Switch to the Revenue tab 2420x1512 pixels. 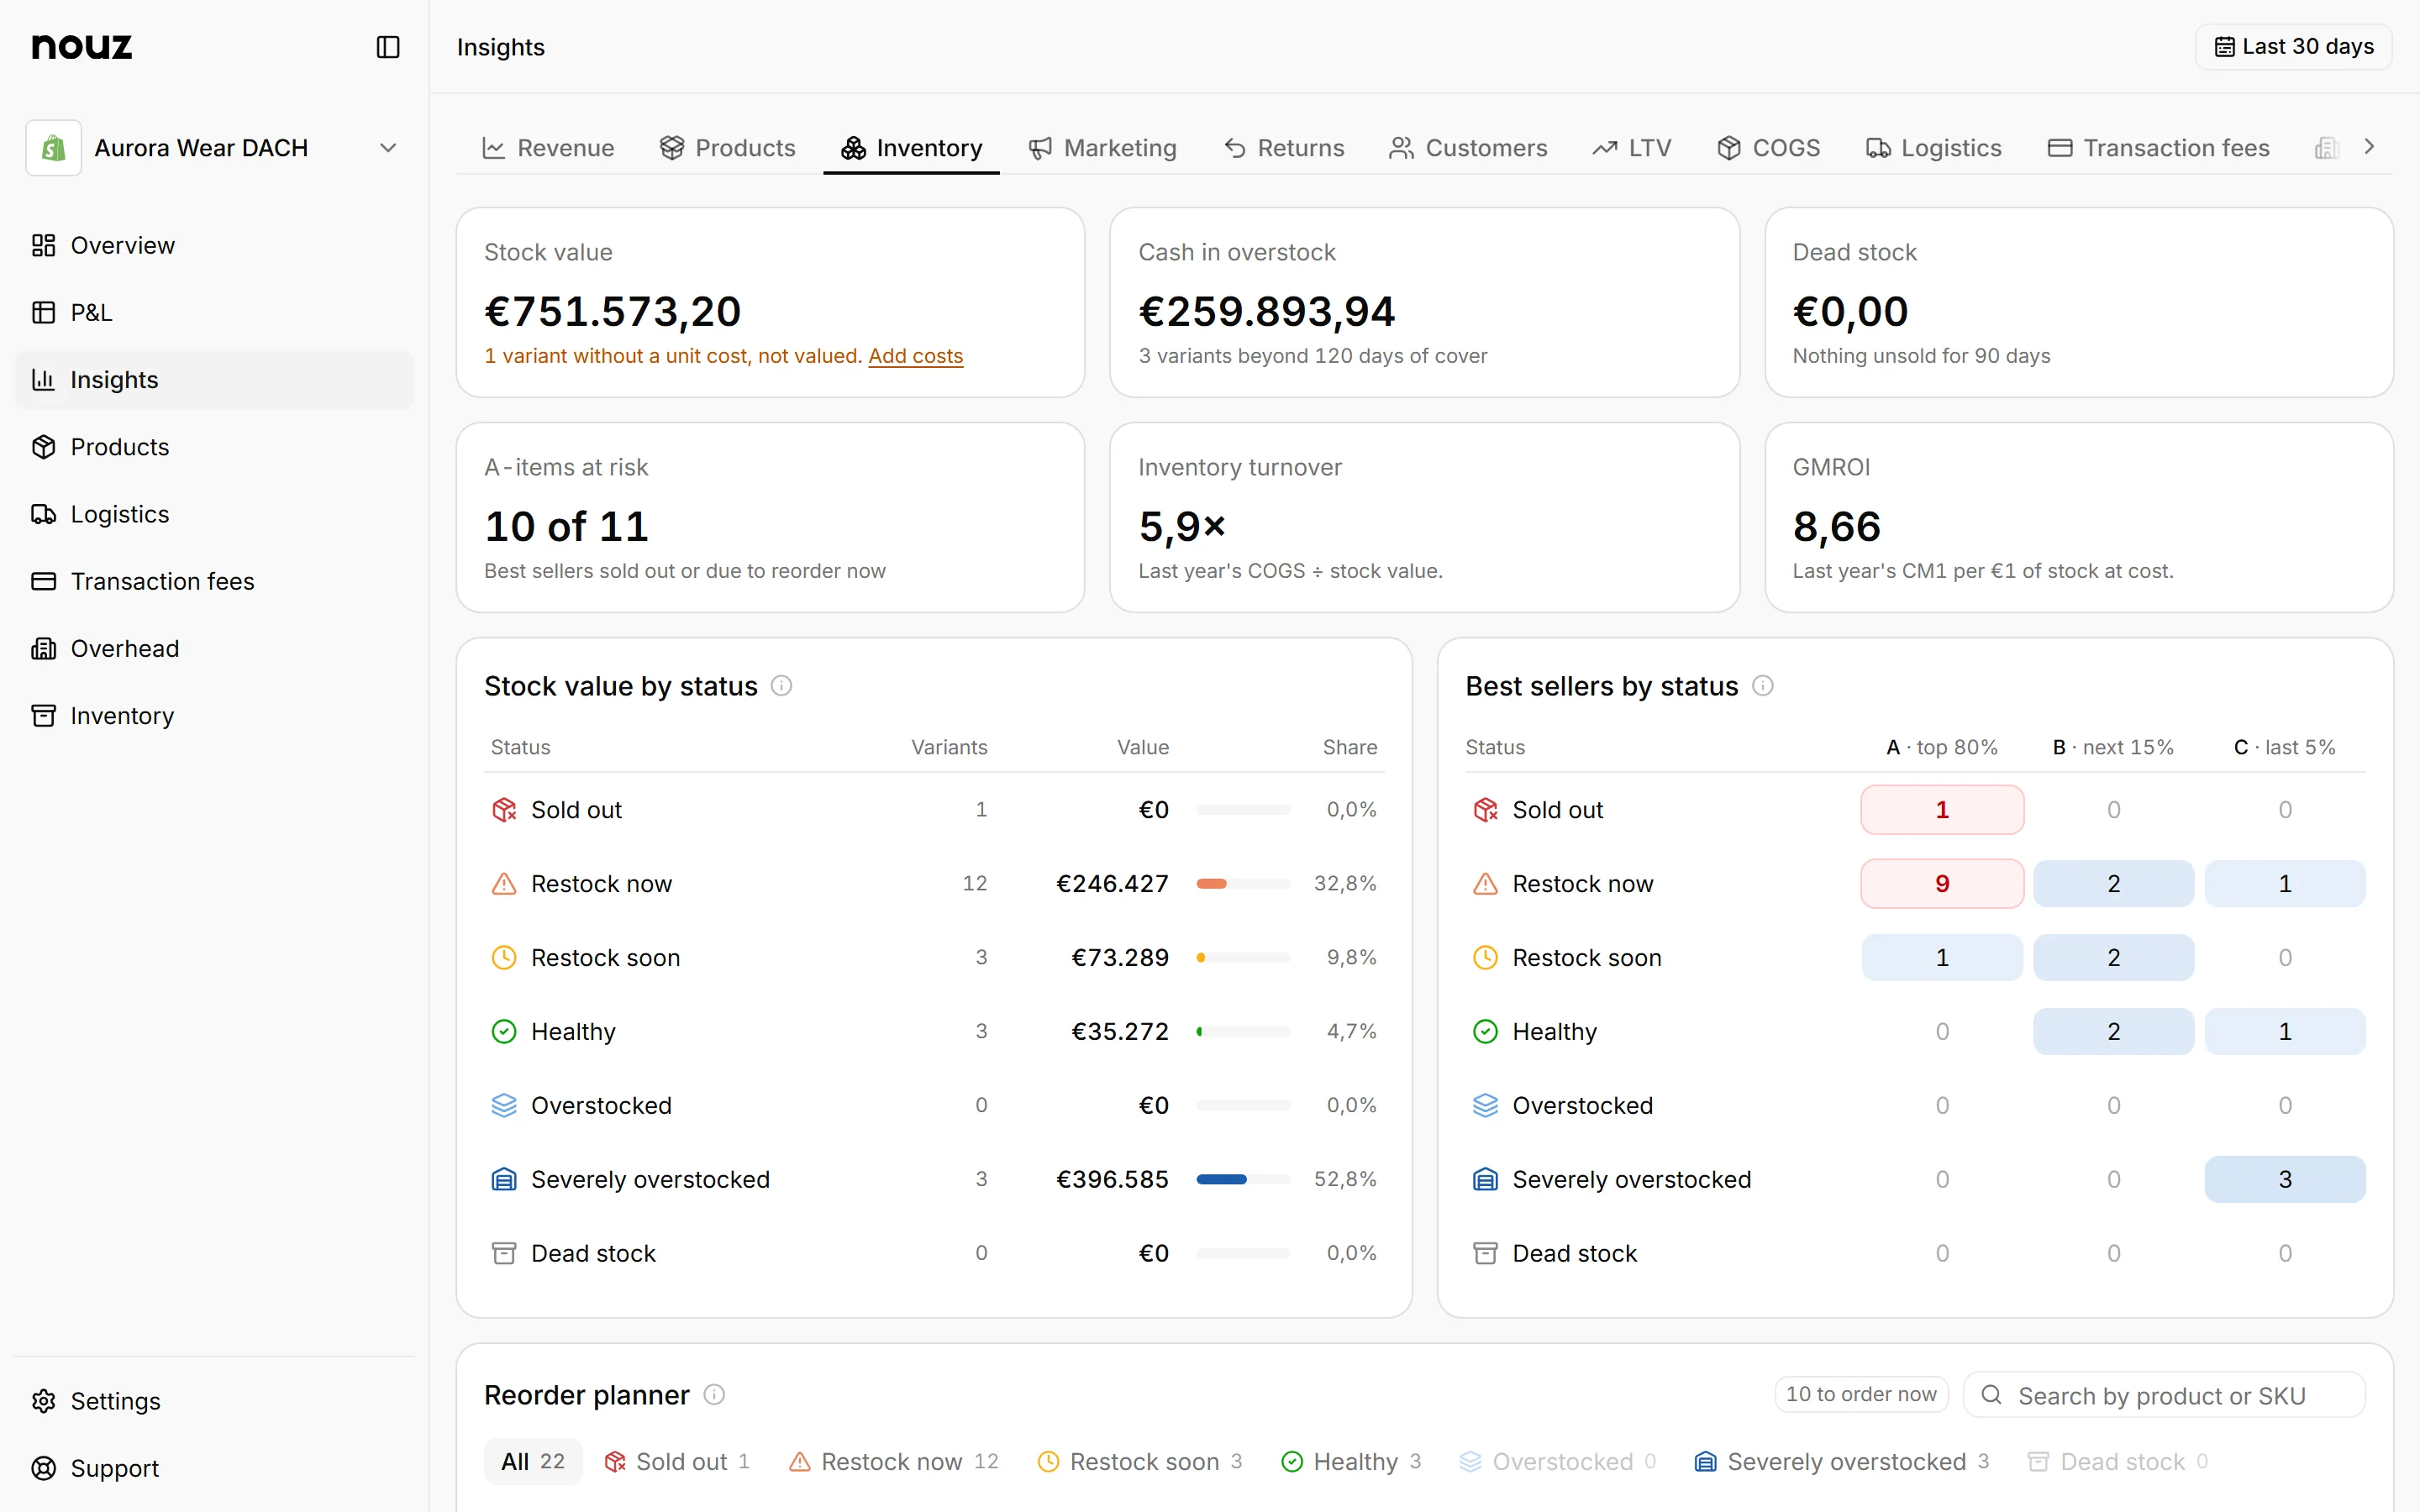(x=548, y=148)
